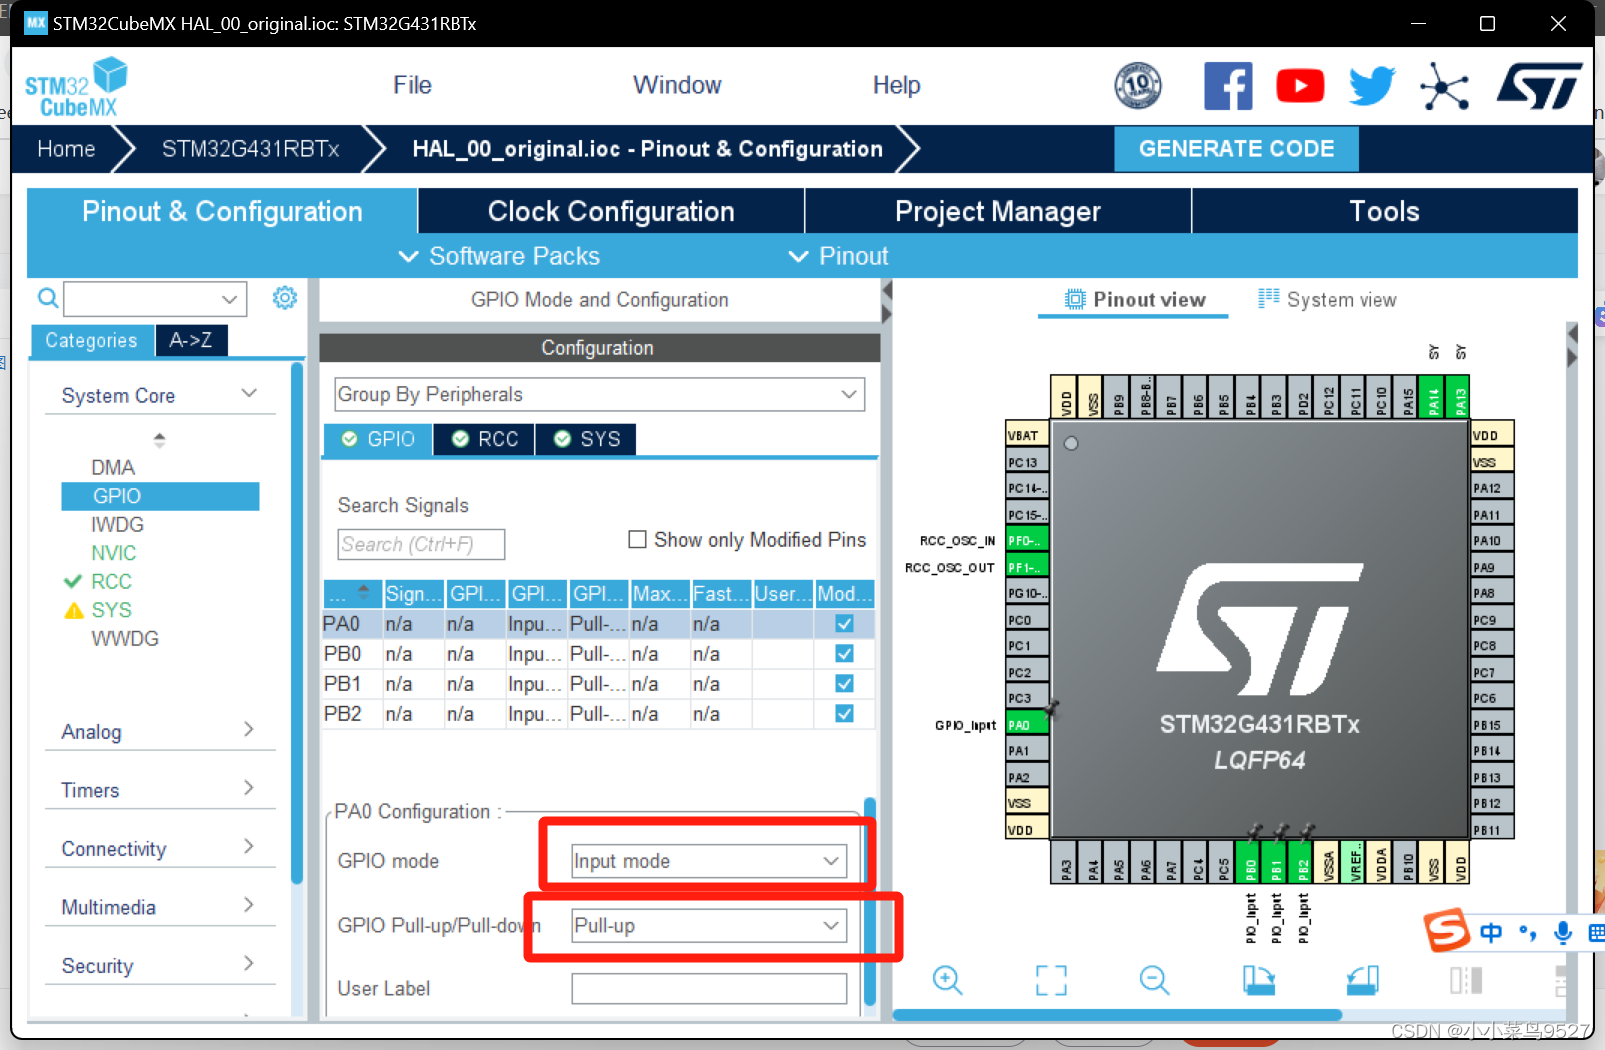Go to Home breadcrumb
Viewport: 1605px width, 1050px height.
point(66,150)
